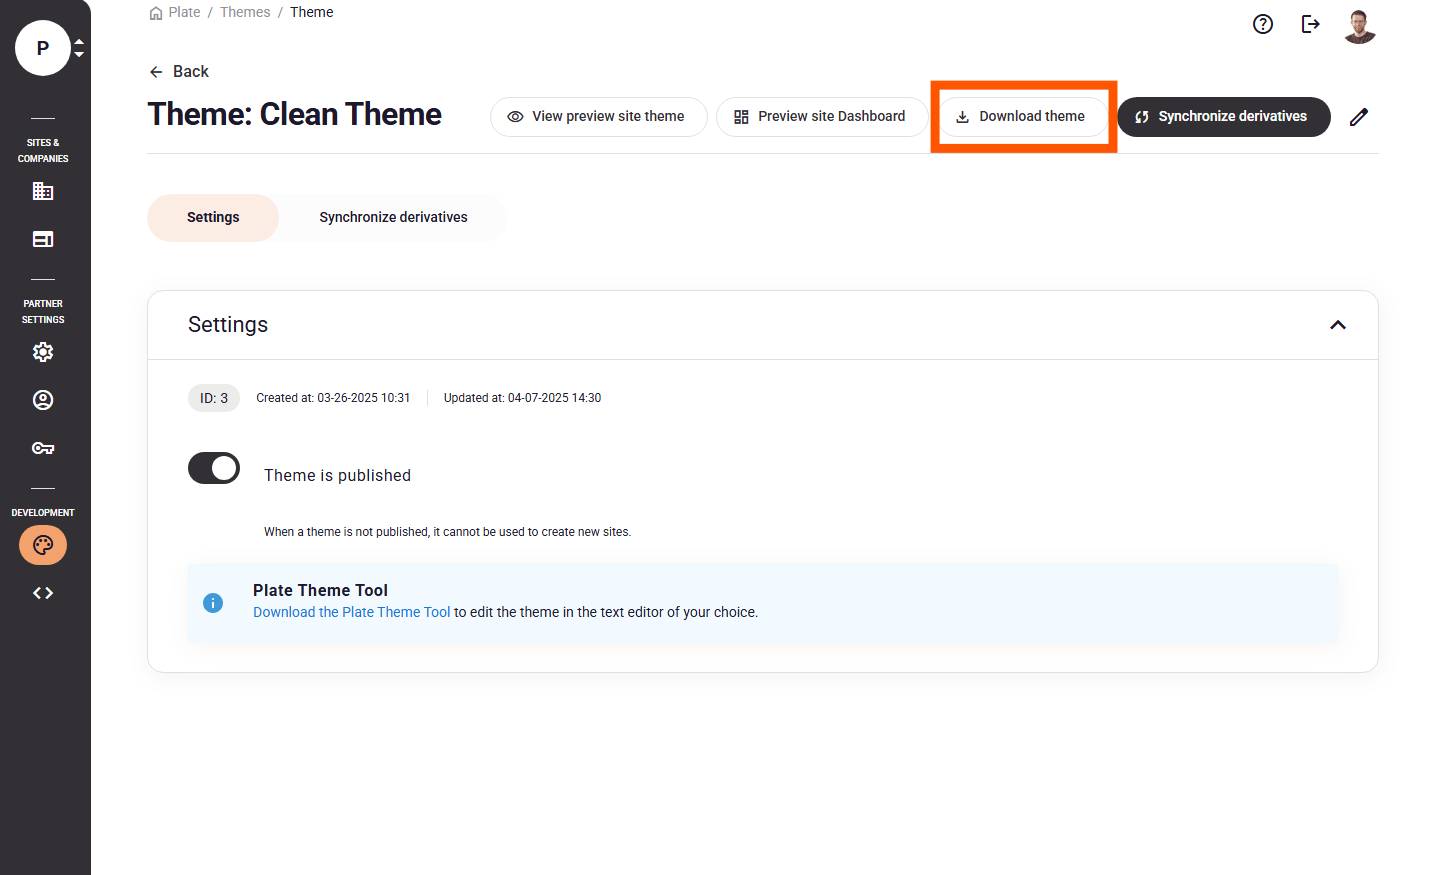
Task: Switch to the Synchronize derivatives tab
Action: (393, 217)
